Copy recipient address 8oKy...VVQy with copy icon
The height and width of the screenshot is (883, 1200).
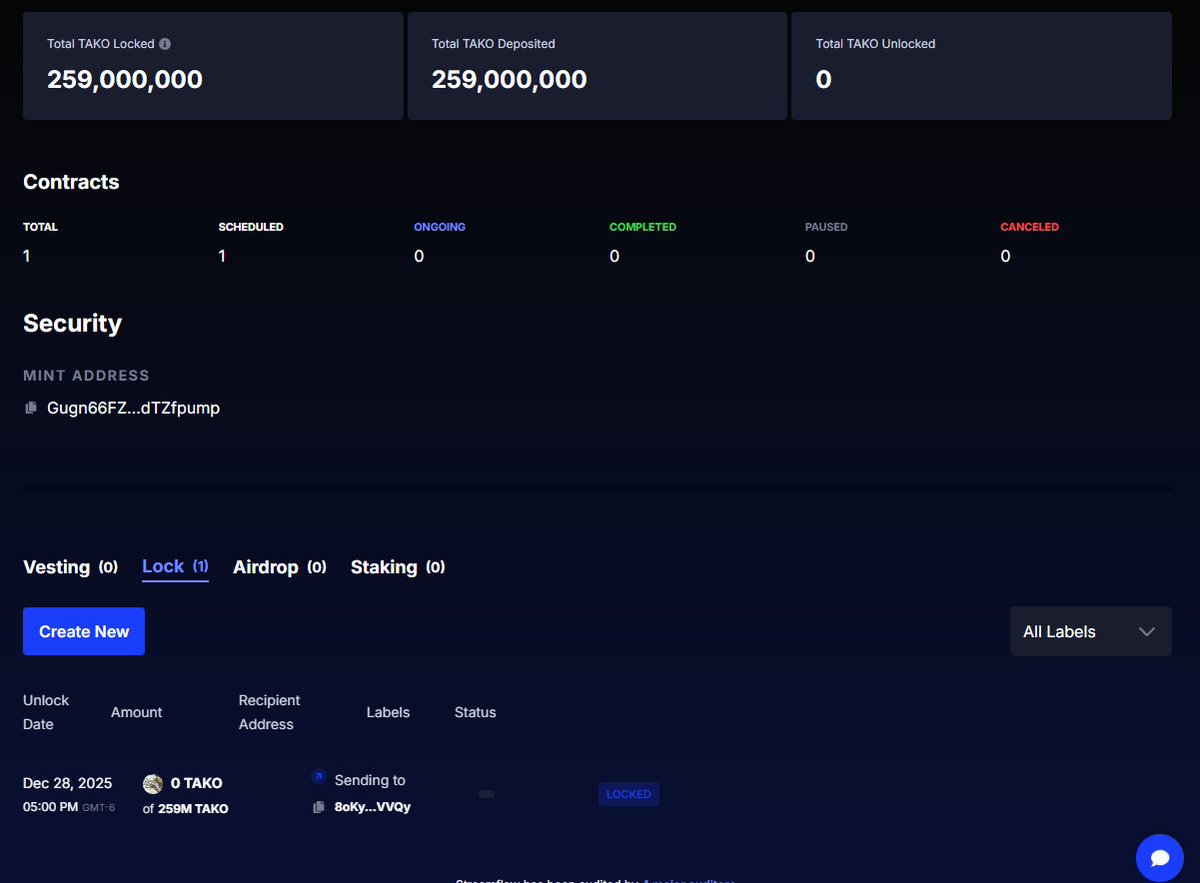(x=318, y=806)
